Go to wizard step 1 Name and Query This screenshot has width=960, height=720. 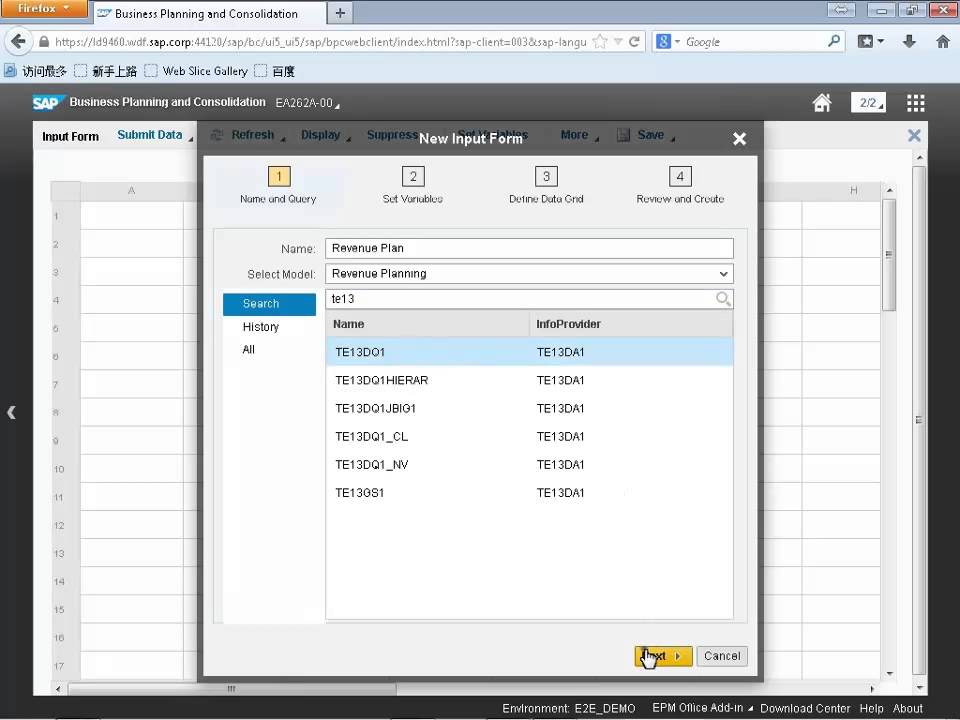click(279, 185)
